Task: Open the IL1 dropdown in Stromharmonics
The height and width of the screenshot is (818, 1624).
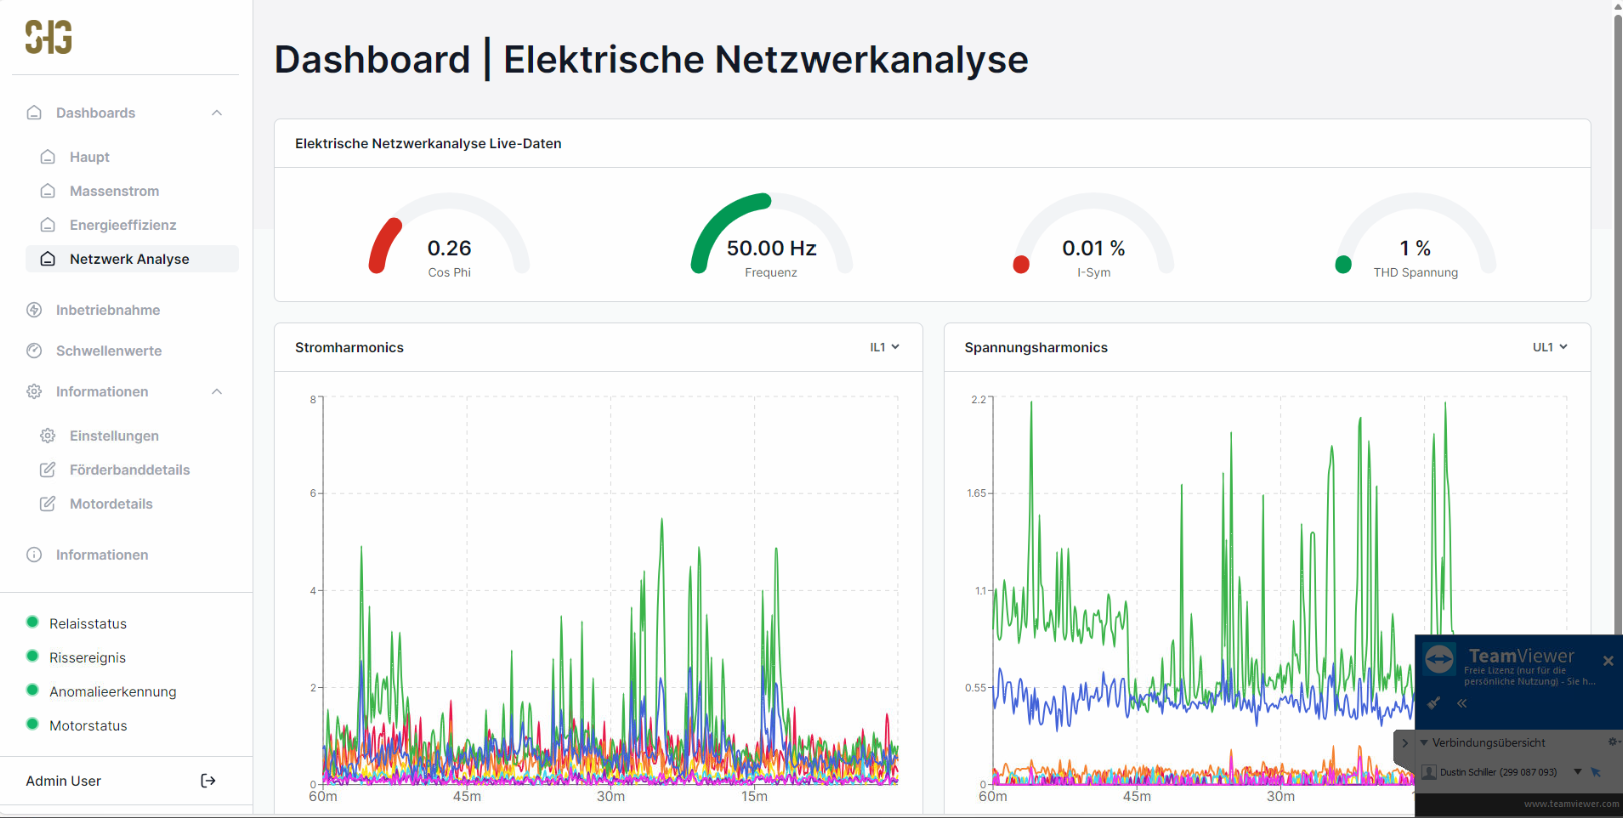Action: coord(884,347)
